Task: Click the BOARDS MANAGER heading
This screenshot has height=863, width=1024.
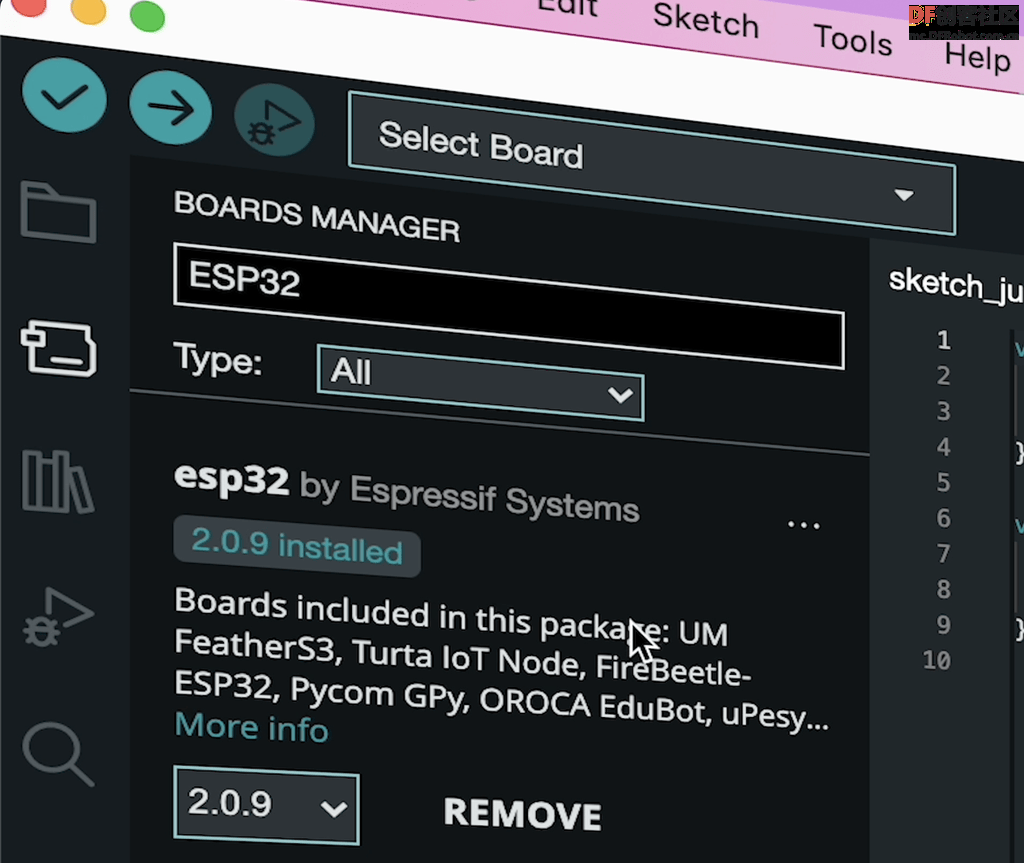Action: [317, 217]
